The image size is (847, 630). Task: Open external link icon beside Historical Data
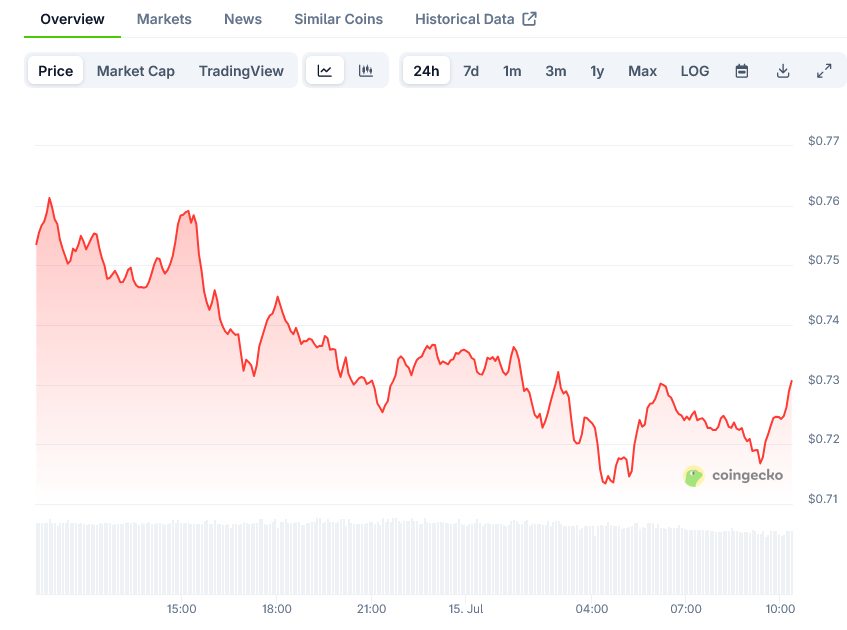(529, 19)
